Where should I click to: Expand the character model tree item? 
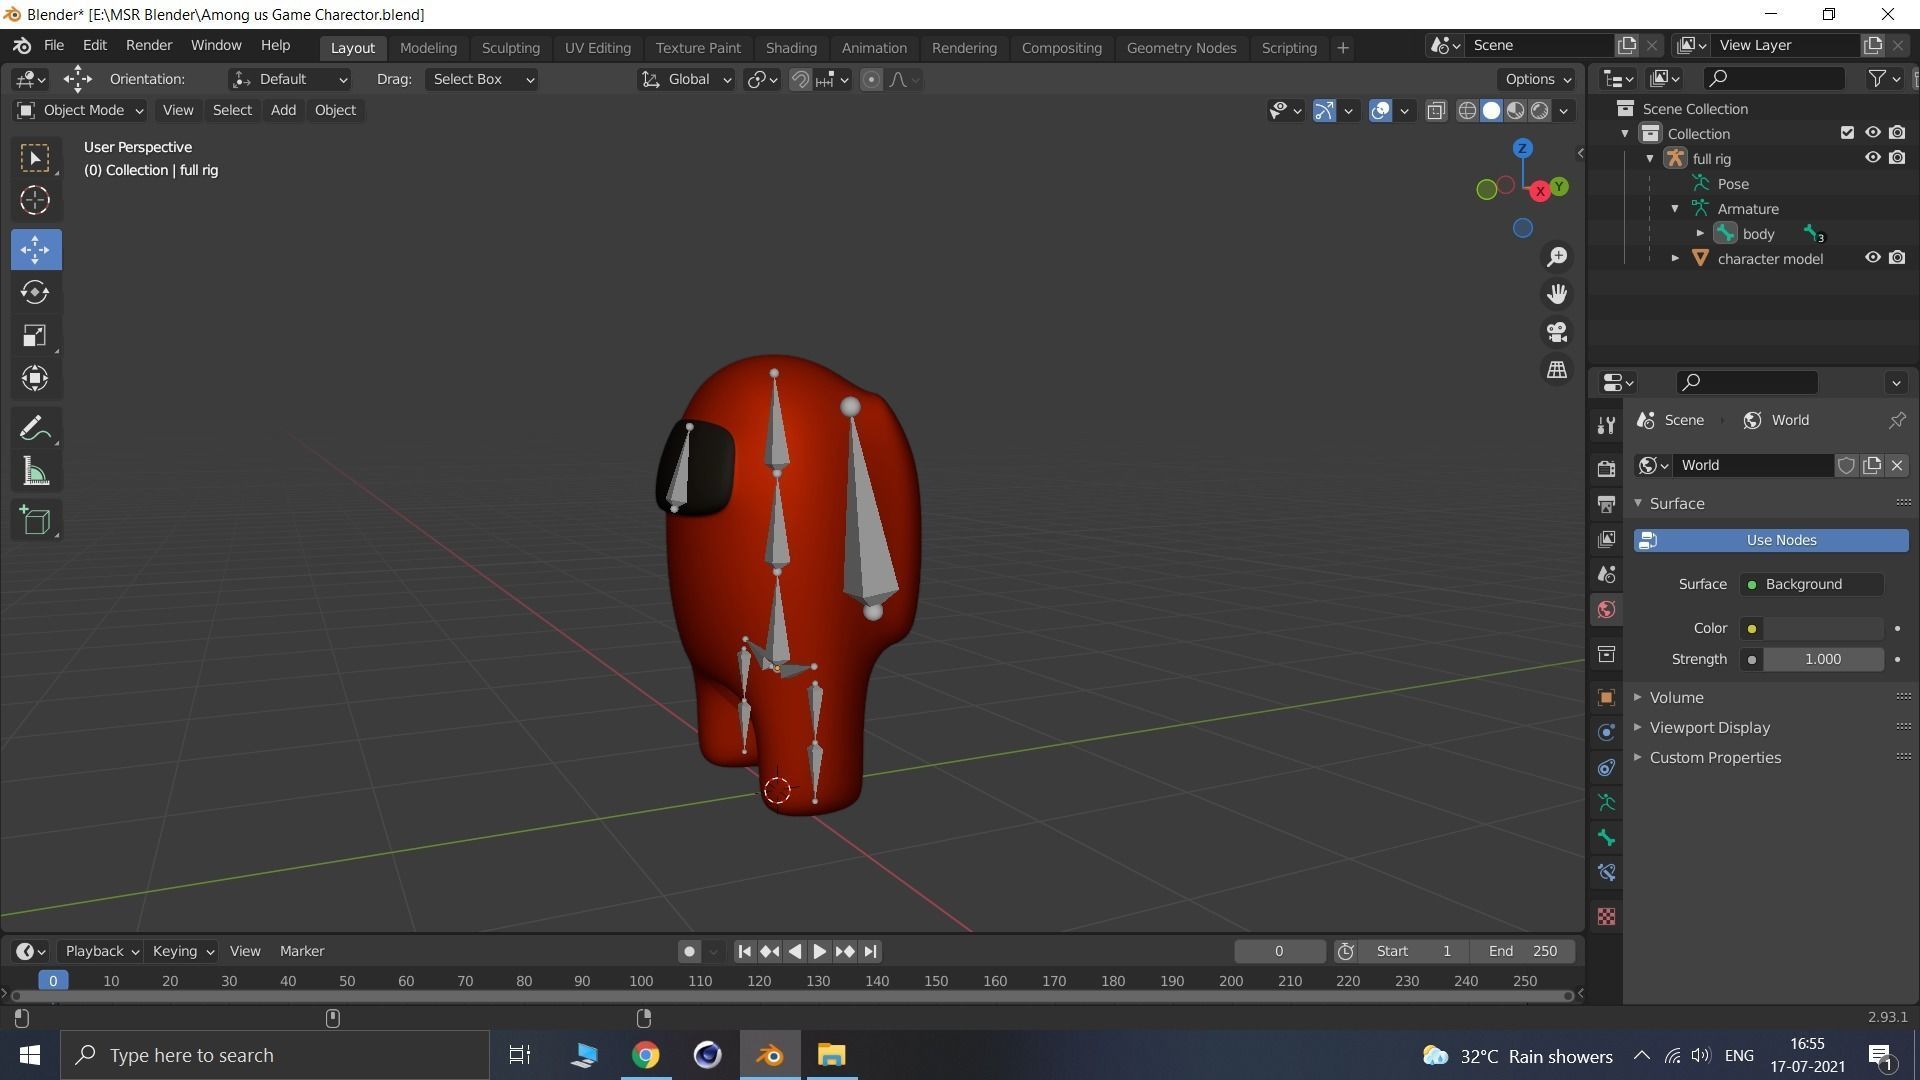[x=1675, y=259]
